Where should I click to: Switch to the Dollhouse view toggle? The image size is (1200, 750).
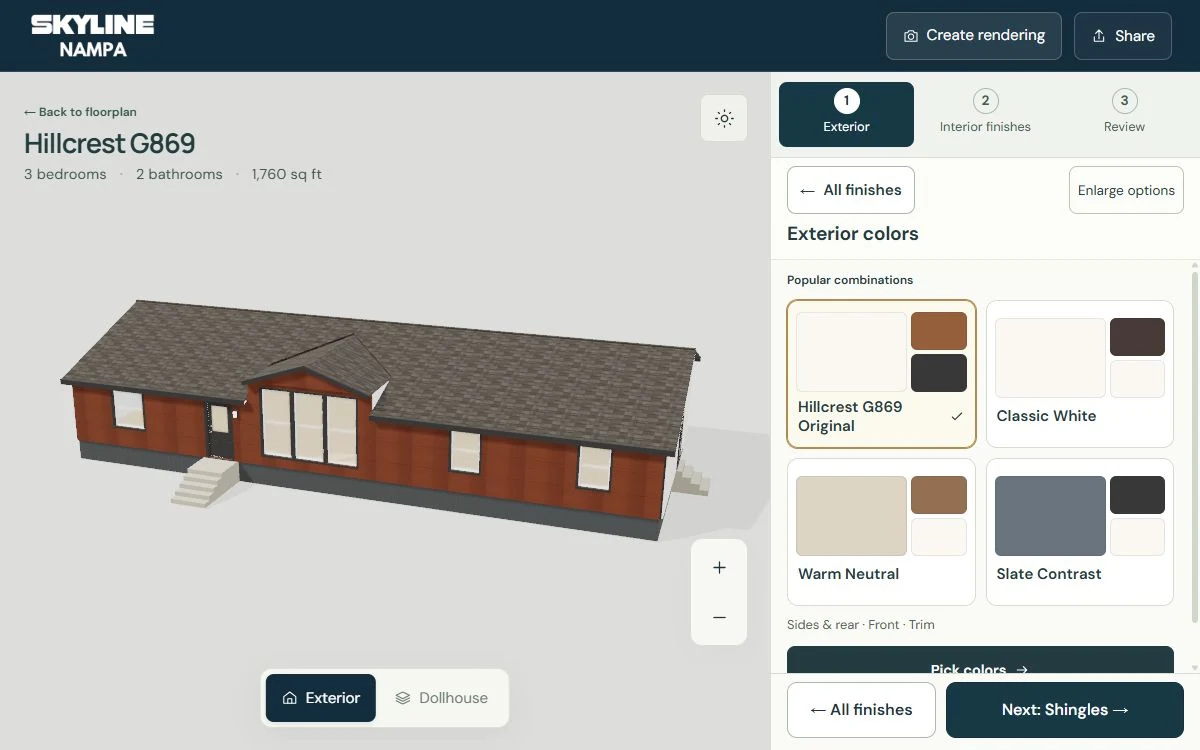click(x=441, y=698)
